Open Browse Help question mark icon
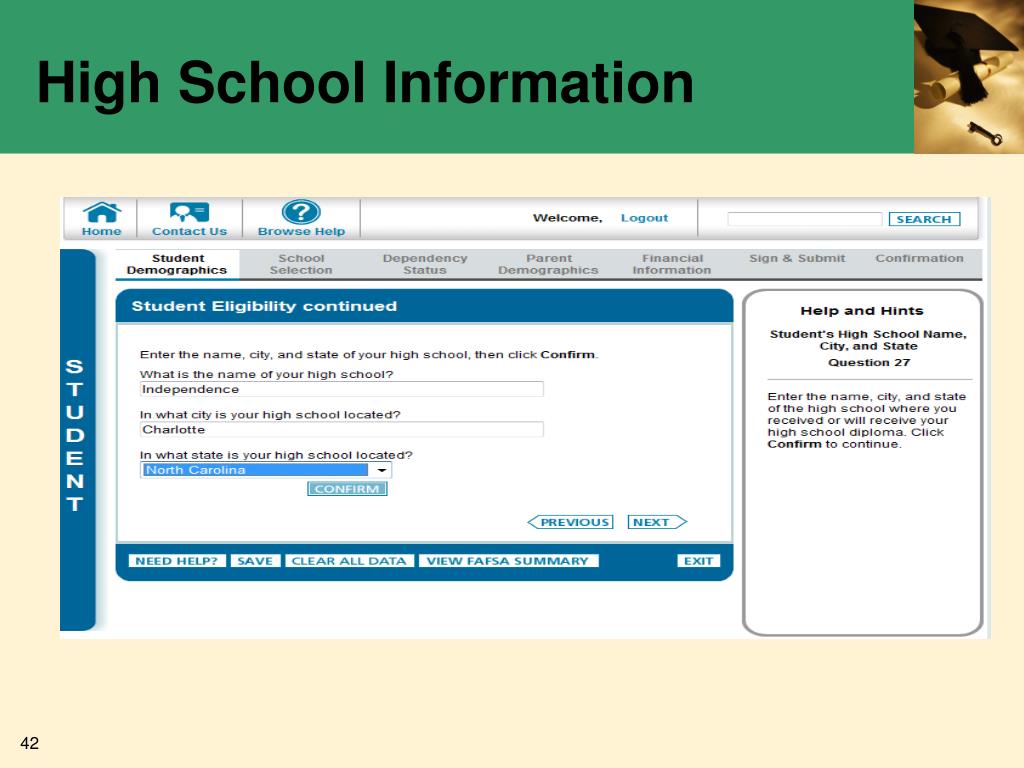The image size is (1024, 768). click(x=301, y=212)
